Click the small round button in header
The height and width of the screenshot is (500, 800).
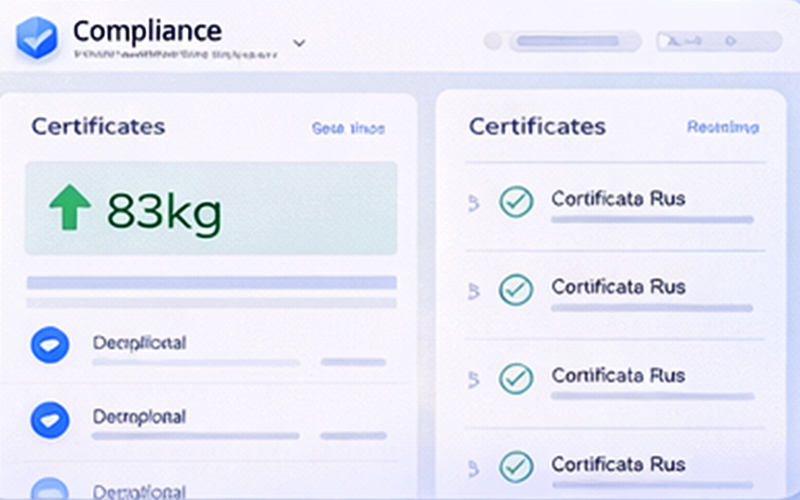click(492, 42)
